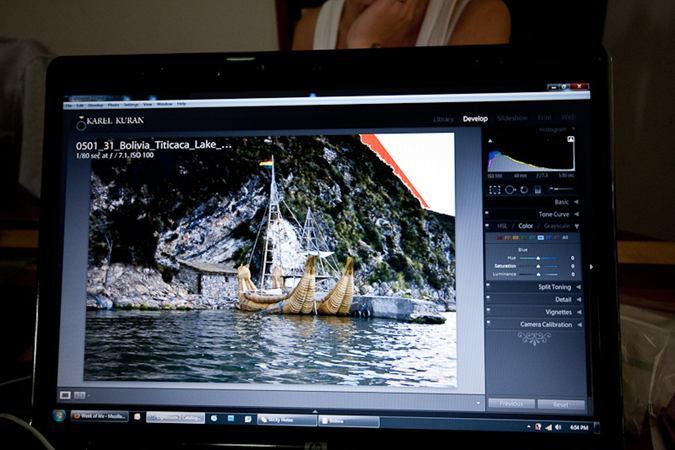Select the yellow color swatch

514,238
